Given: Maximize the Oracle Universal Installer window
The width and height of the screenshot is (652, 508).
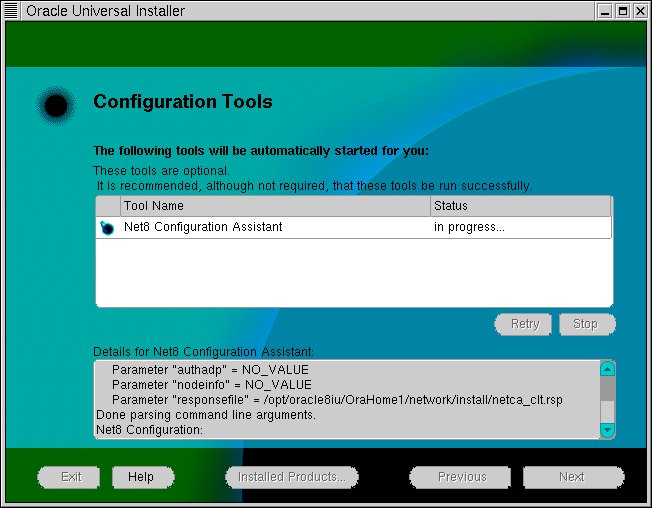Looking at the screenshot, I should (x=622, y=11).
